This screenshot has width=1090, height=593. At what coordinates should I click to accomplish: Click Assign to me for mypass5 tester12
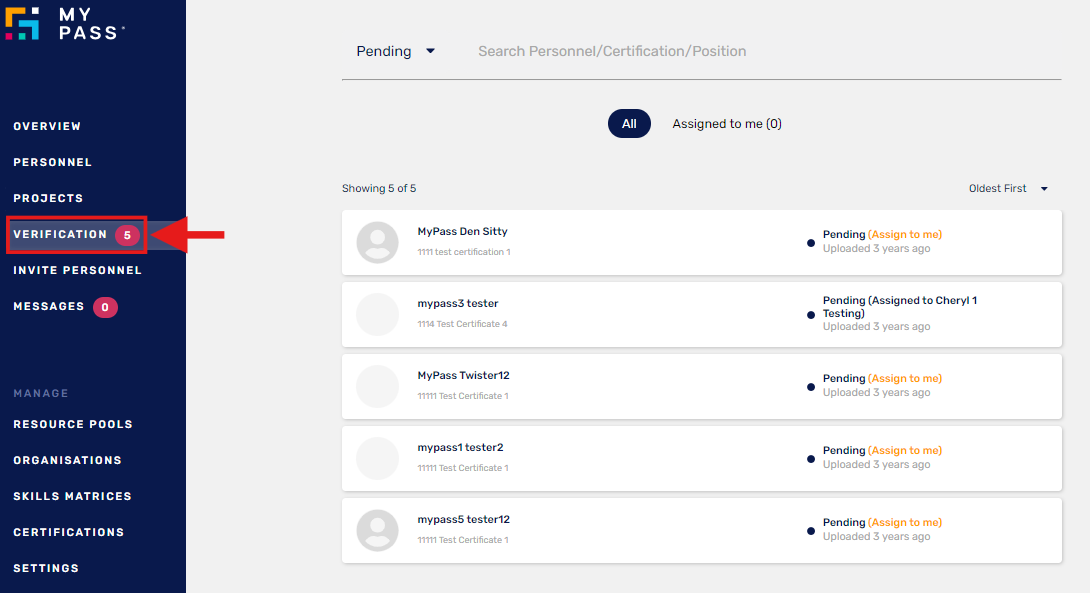tap(905, 523)
